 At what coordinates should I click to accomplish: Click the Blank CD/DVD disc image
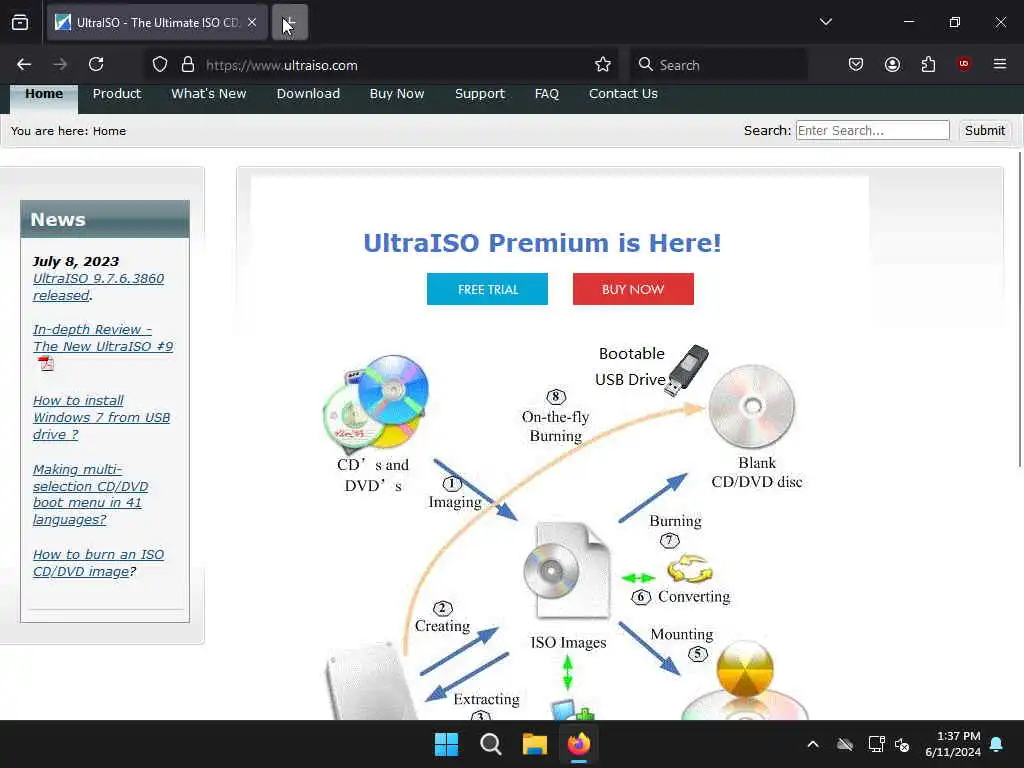point(752,406)
